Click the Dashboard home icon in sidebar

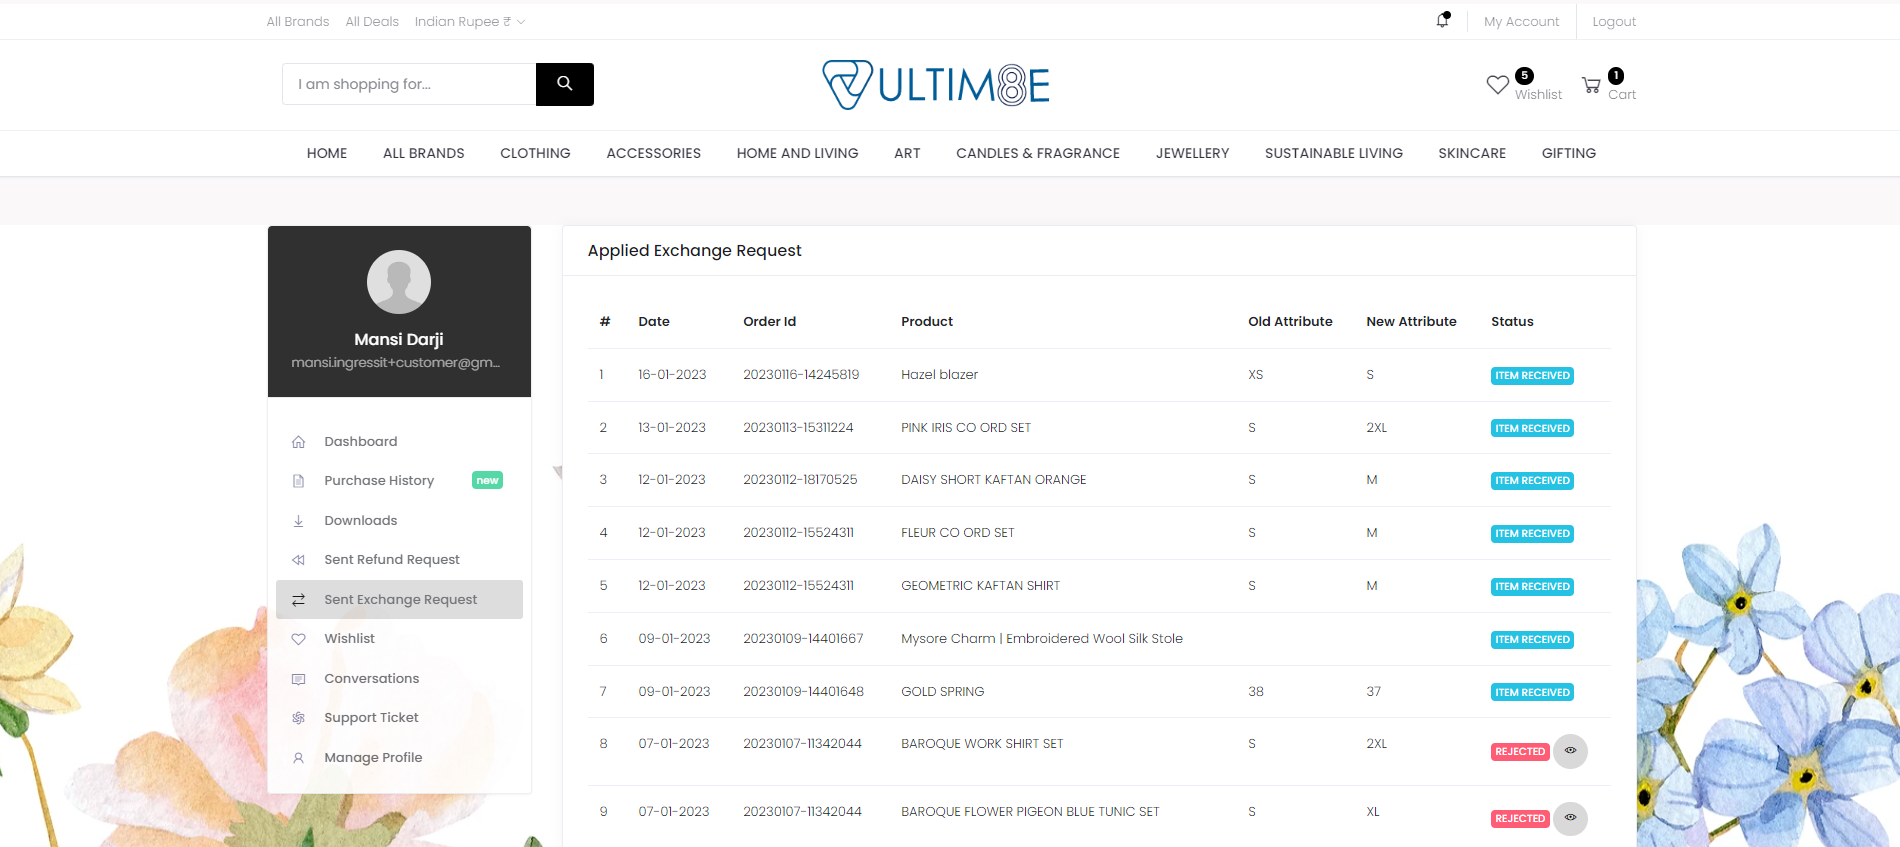(298, 442)
